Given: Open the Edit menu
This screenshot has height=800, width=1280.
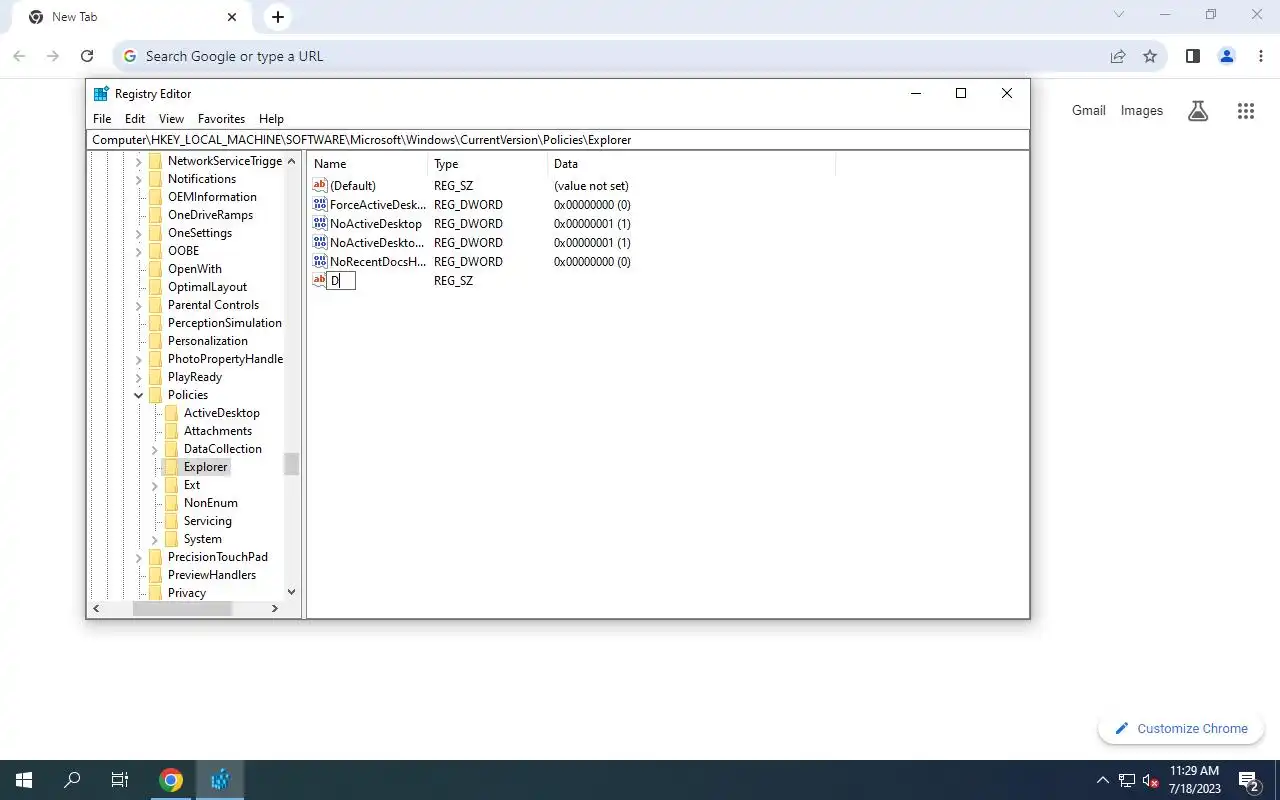Looking at the screenshot, I should [x=135, y=118].
